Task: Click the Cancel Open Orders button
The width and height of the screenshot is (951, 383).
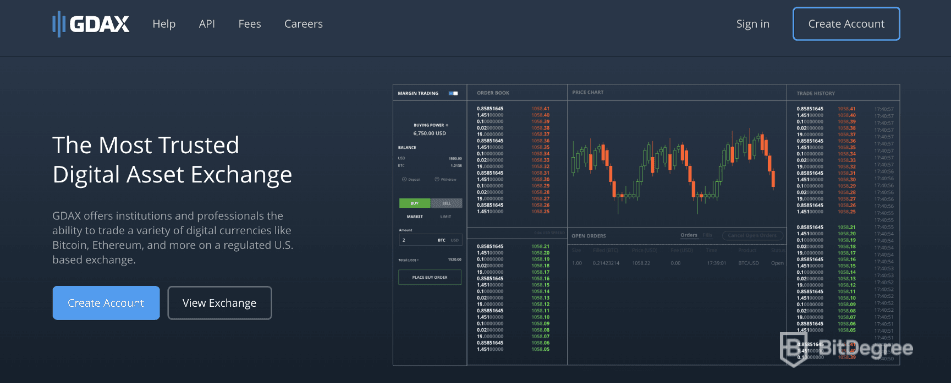Action: pos(752,236)
